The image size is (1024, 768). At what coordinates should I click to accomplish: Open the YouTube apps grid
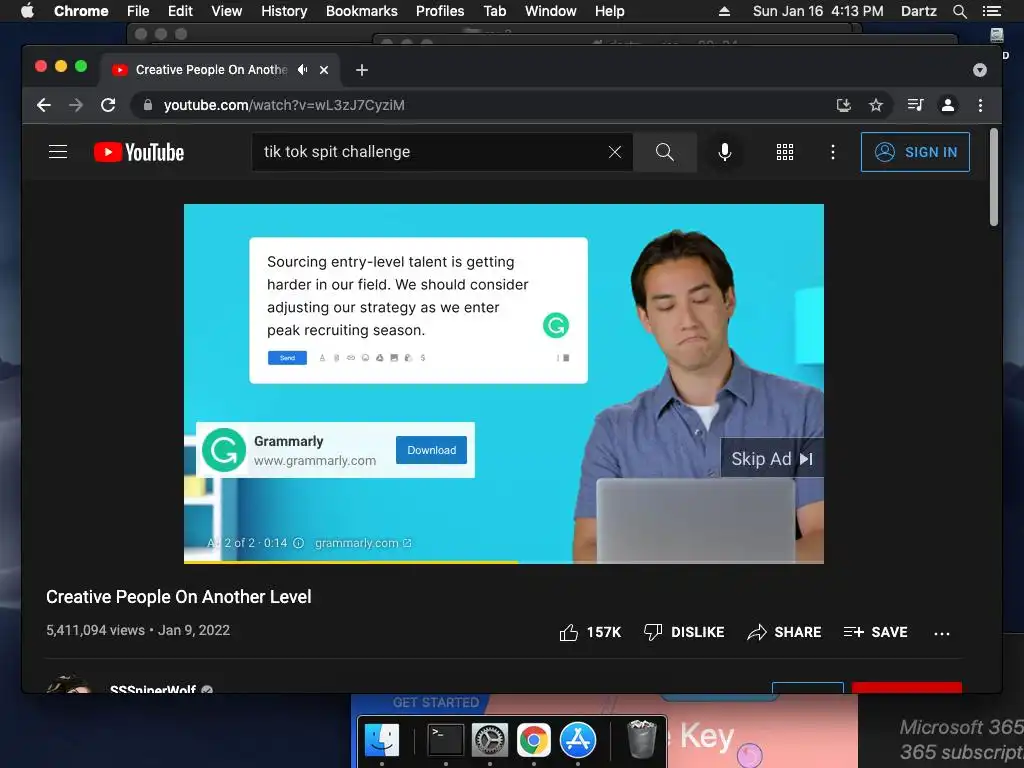(784, 152)
